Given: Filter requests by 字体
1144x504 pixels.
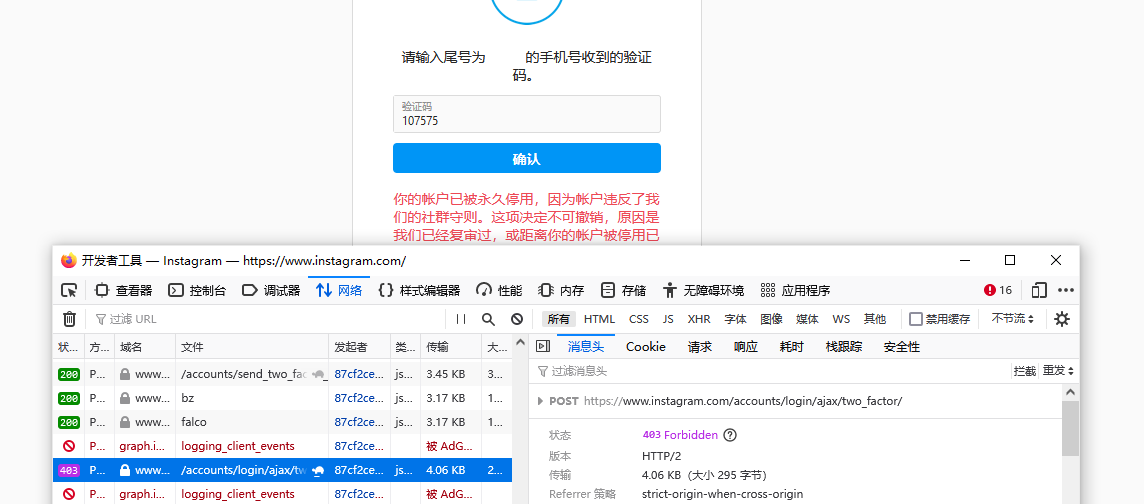Looking at the screenshot, I should [x=735, y=319].
